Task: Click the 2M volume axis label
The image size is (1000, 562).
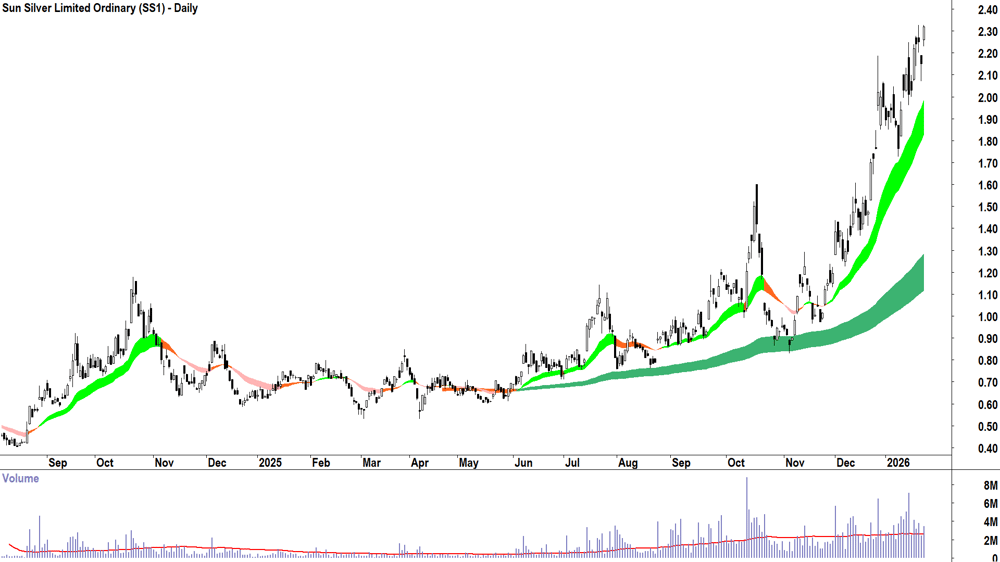Action: pos(990,541)
